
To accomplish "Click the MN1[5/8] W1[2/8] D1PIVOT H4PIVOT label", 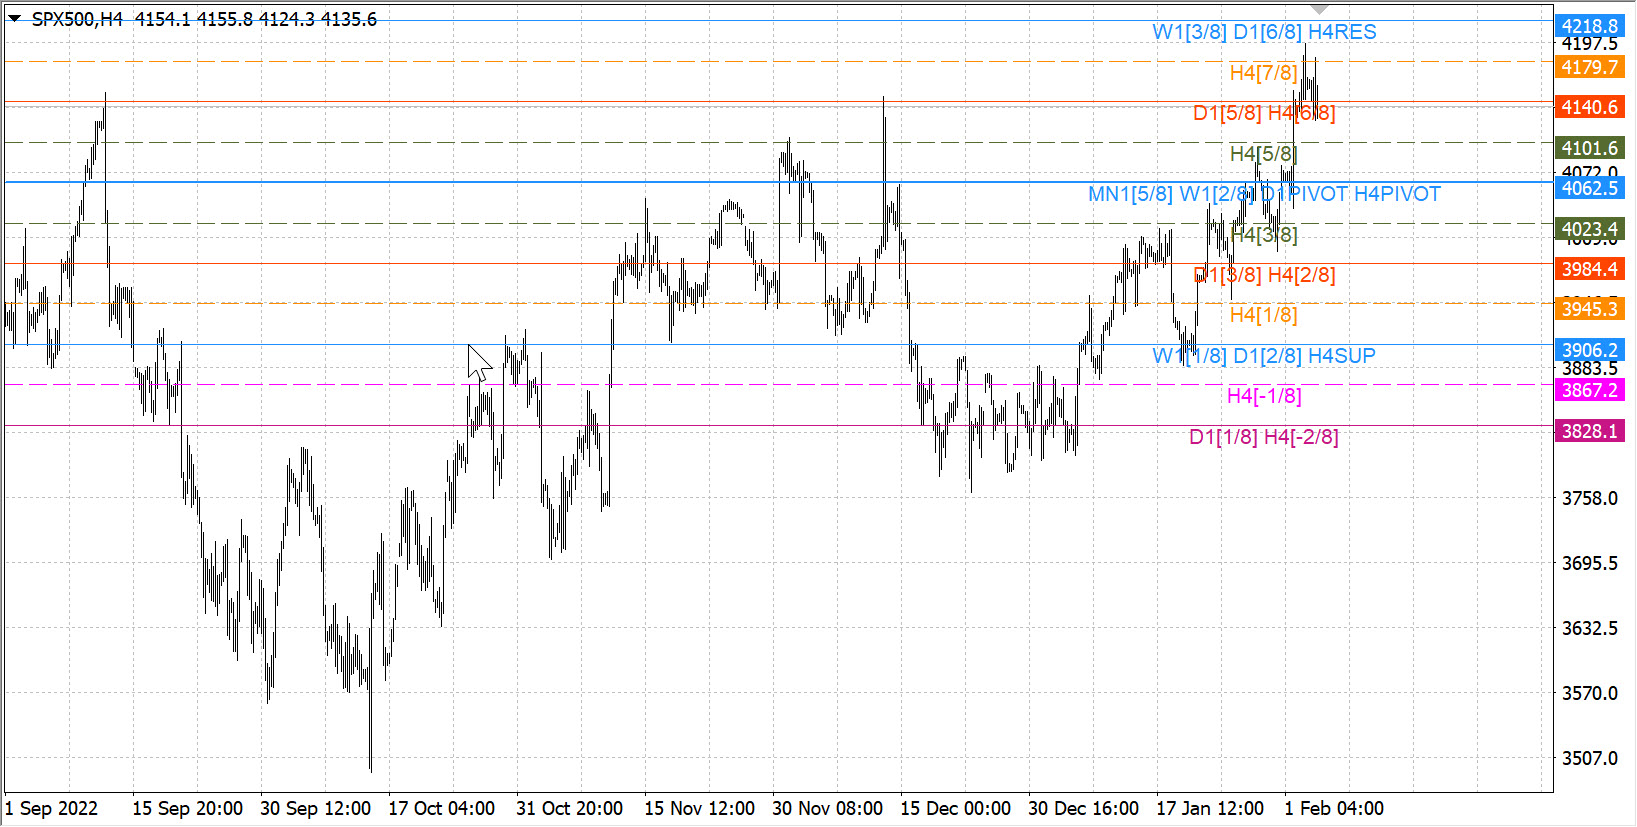I will tap(1264, 194).
